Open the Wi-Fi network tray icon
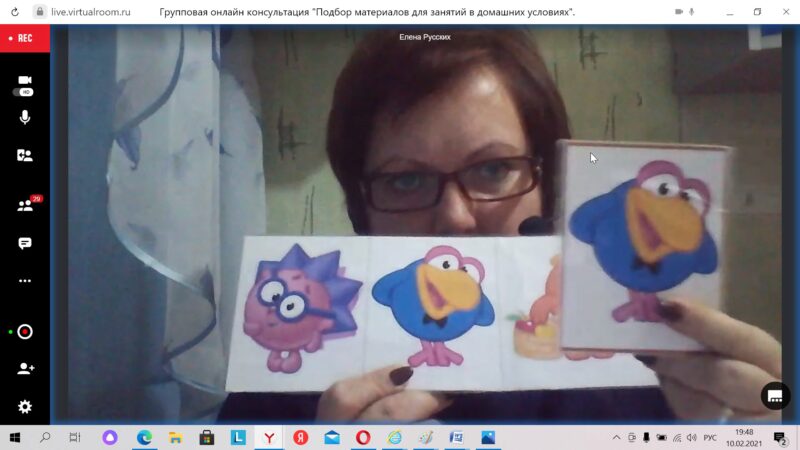 click(x=677, y=437)
